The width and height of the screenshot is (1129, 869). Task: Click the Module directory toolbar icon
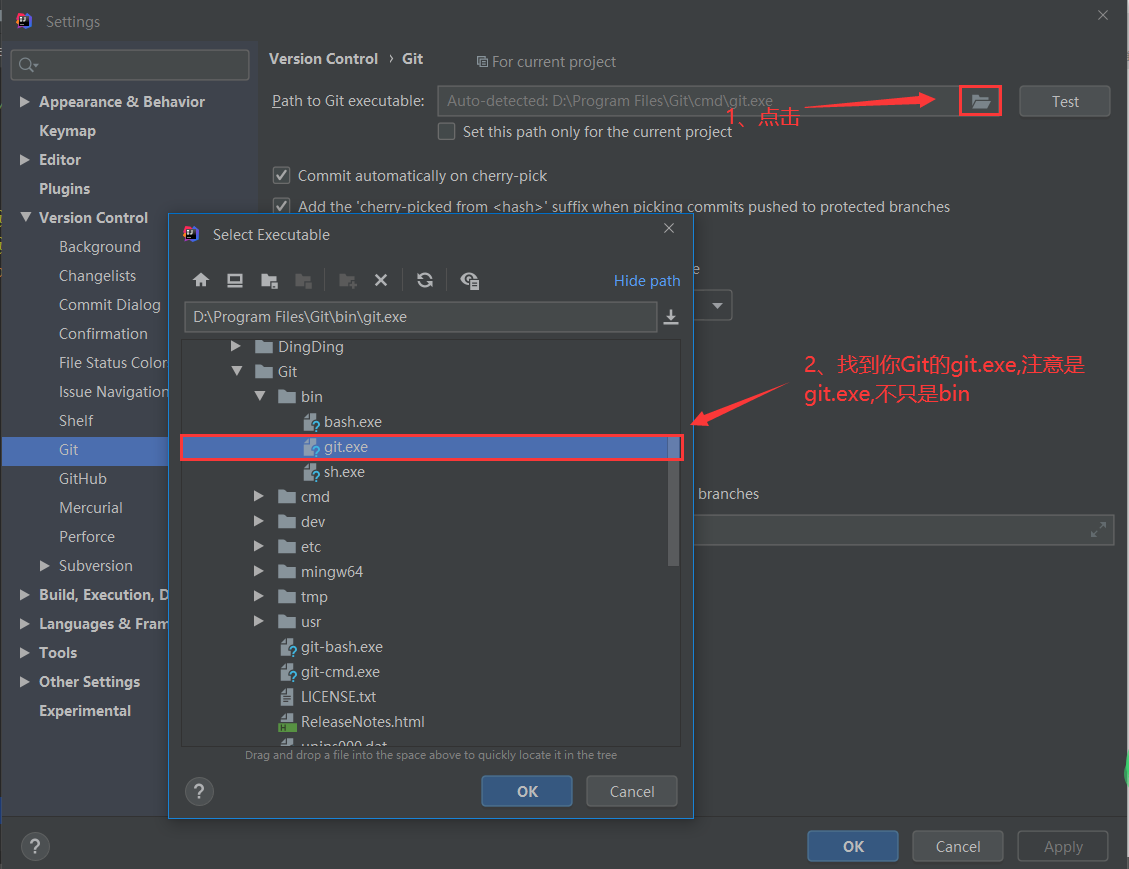coord(303,280)
